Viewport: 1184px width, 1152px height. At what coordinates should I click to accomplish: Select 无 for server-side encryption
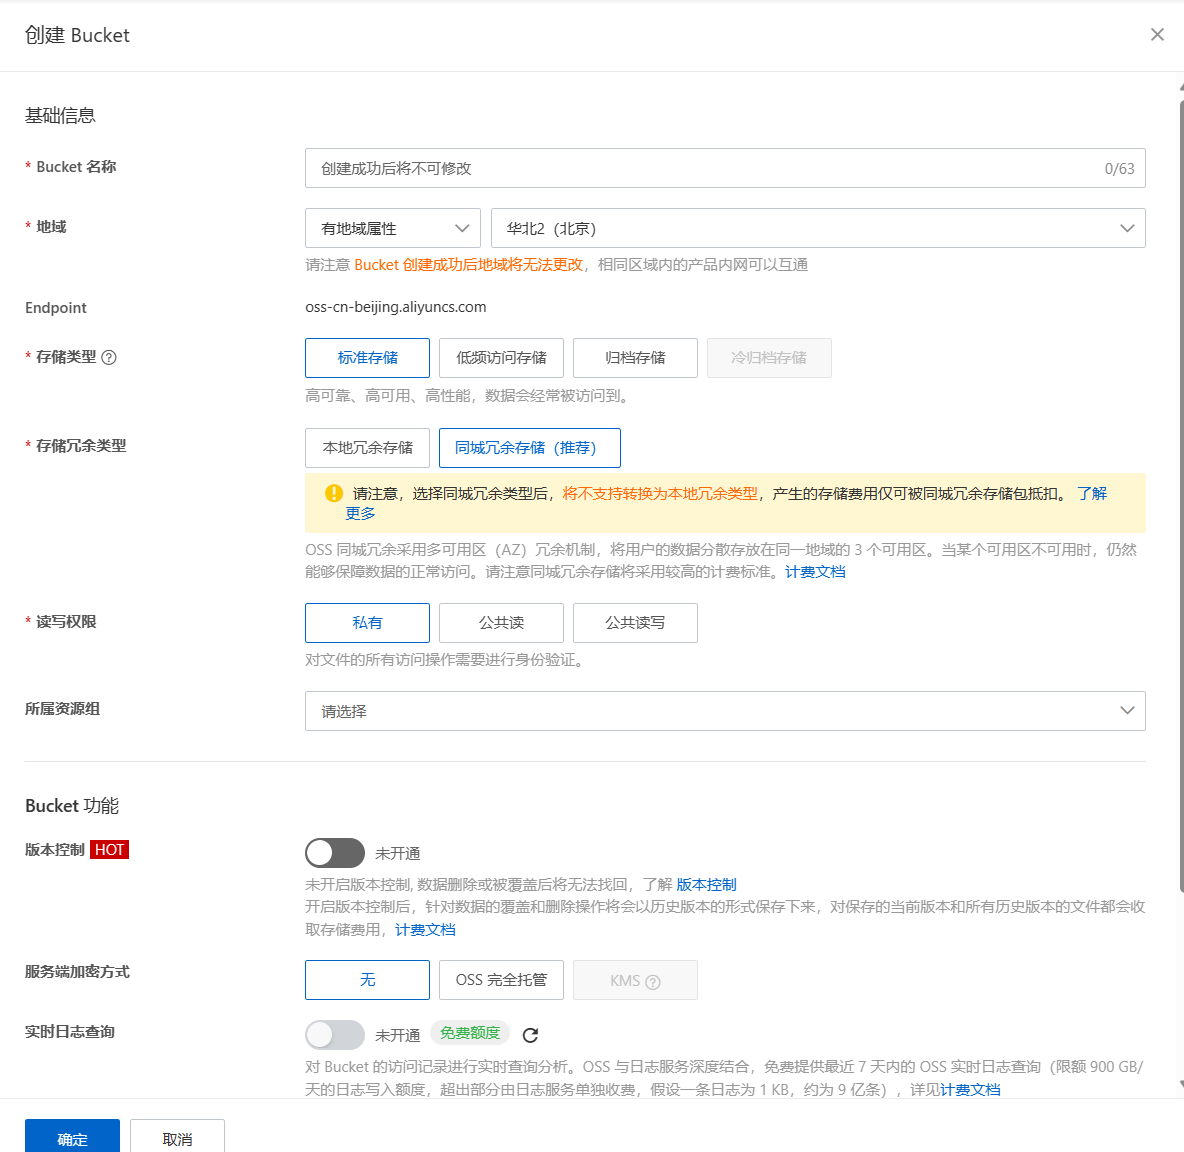tap(367, 980)
